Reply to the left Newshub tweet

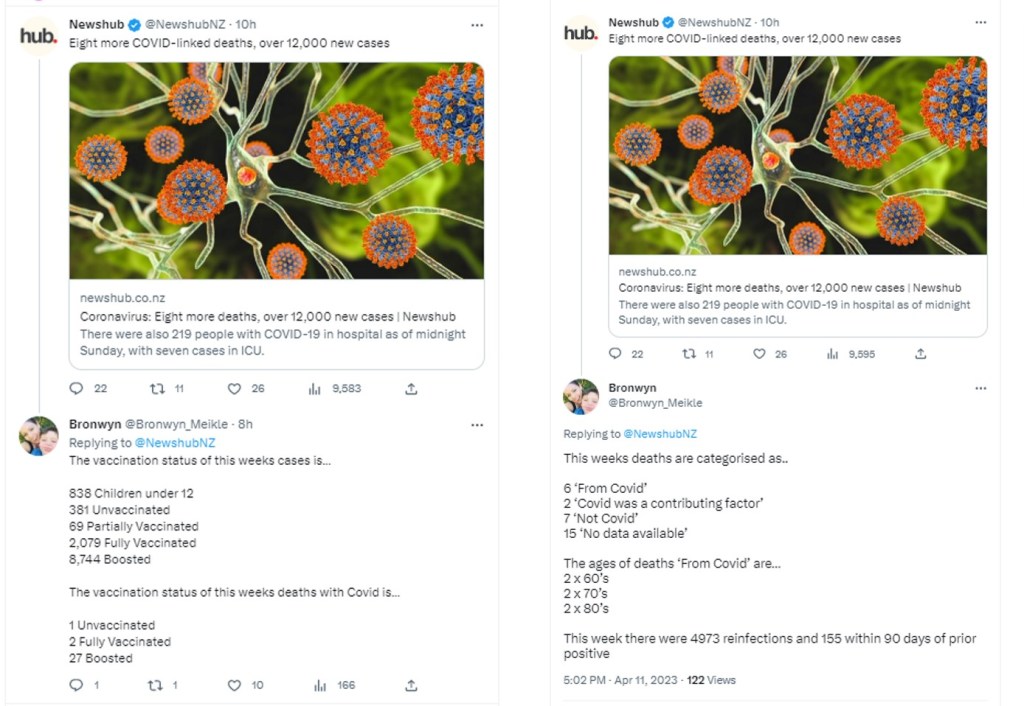pyautogui.click(x=76, y=389)
